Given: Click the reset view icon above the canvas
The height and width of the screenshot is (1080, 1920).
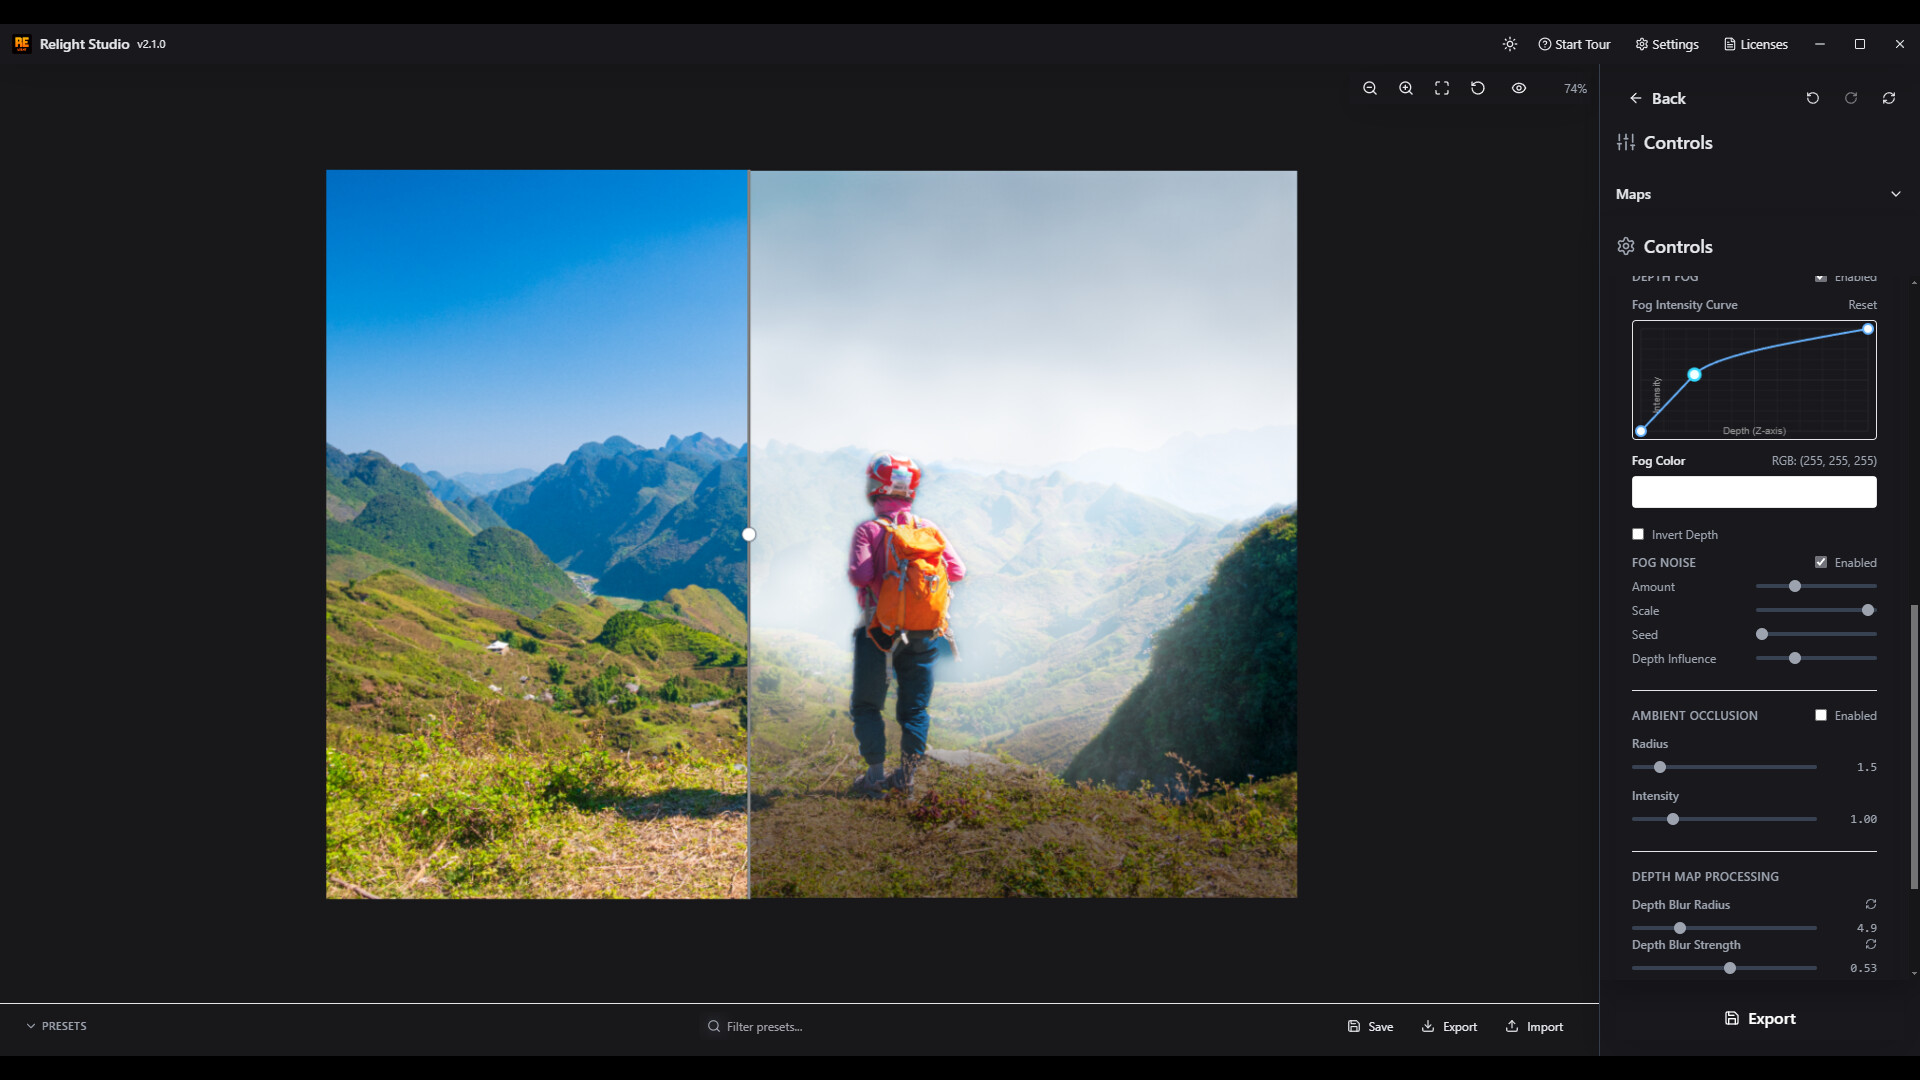Looking at the screenshot, I should [1477, 88].
